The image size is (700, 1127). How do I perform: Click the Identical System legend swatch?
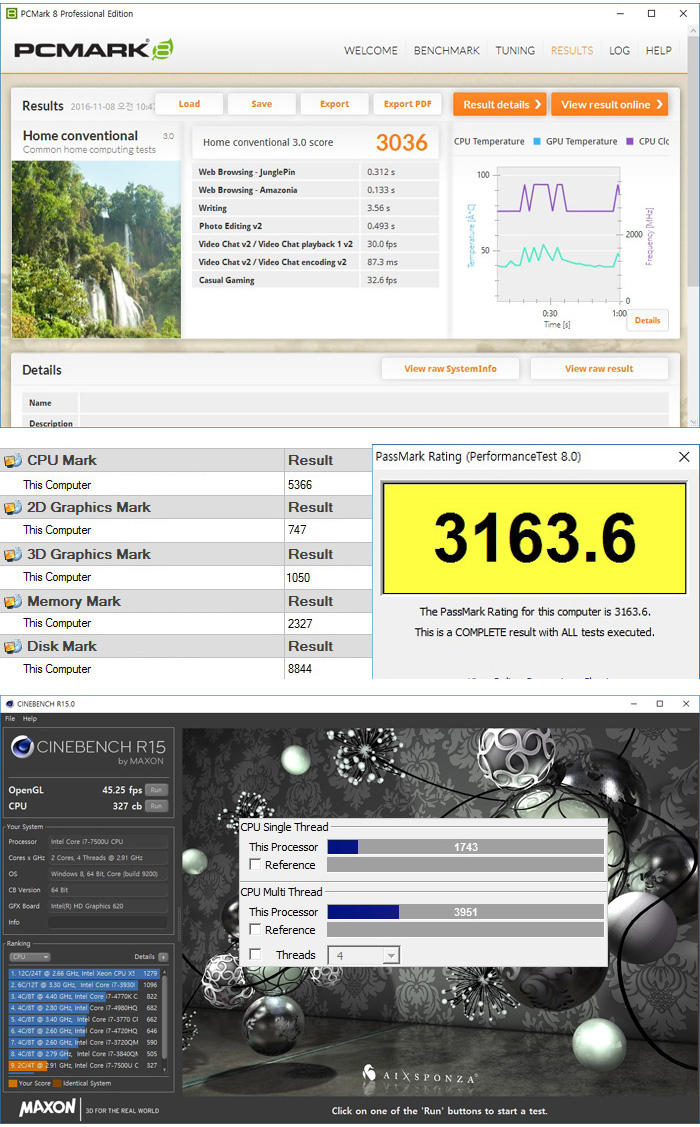[57, 1083]
